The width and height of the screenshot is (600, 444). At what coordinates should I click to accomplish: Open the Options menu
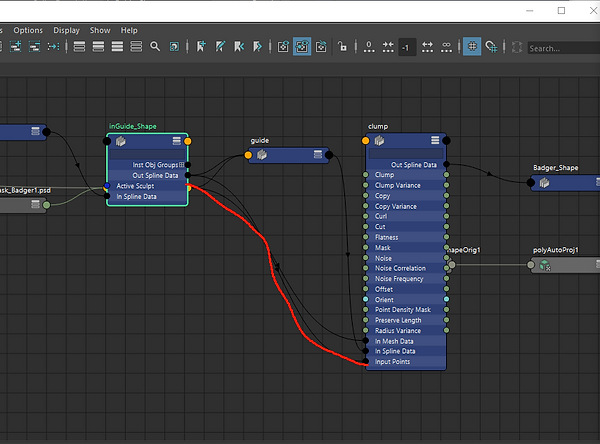click(x=28, y=30)
